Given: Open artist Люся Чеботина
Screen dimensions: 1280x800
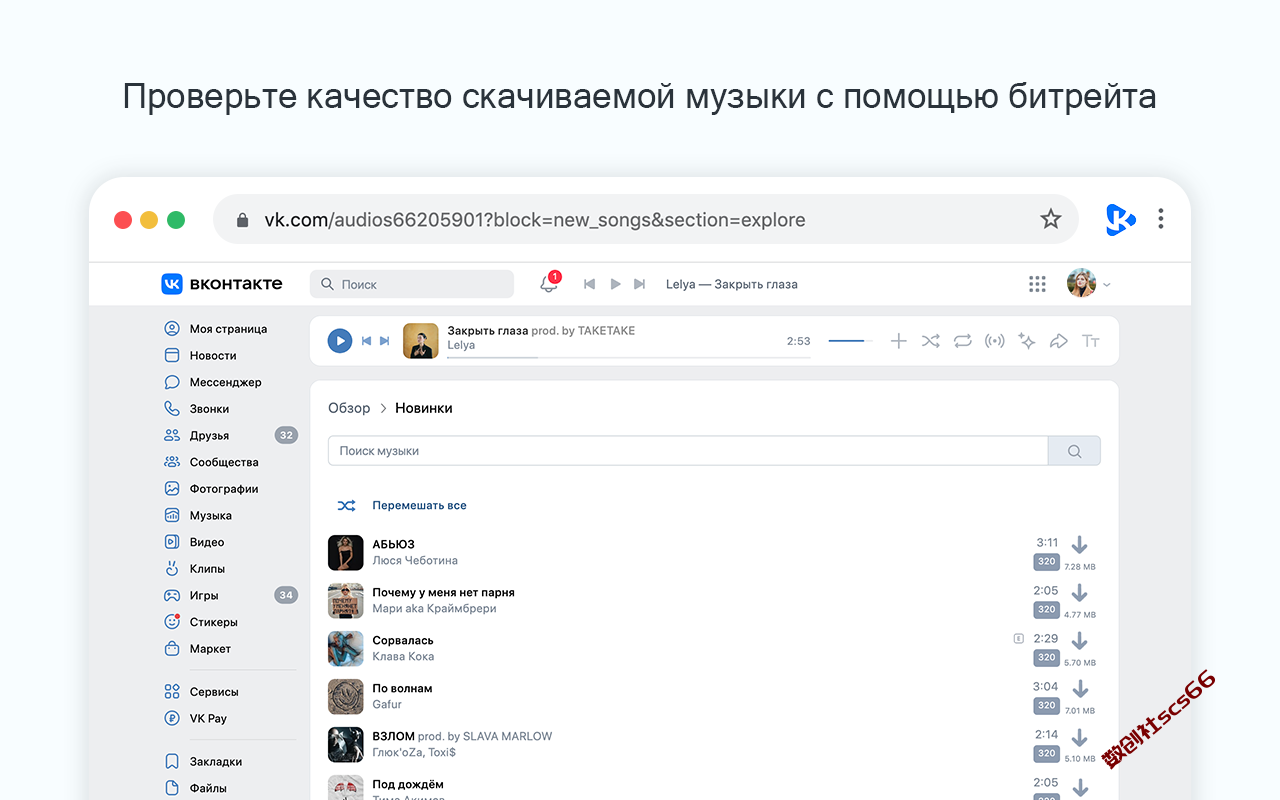Looking at the screenshot, I should click(x=415, y=561).
